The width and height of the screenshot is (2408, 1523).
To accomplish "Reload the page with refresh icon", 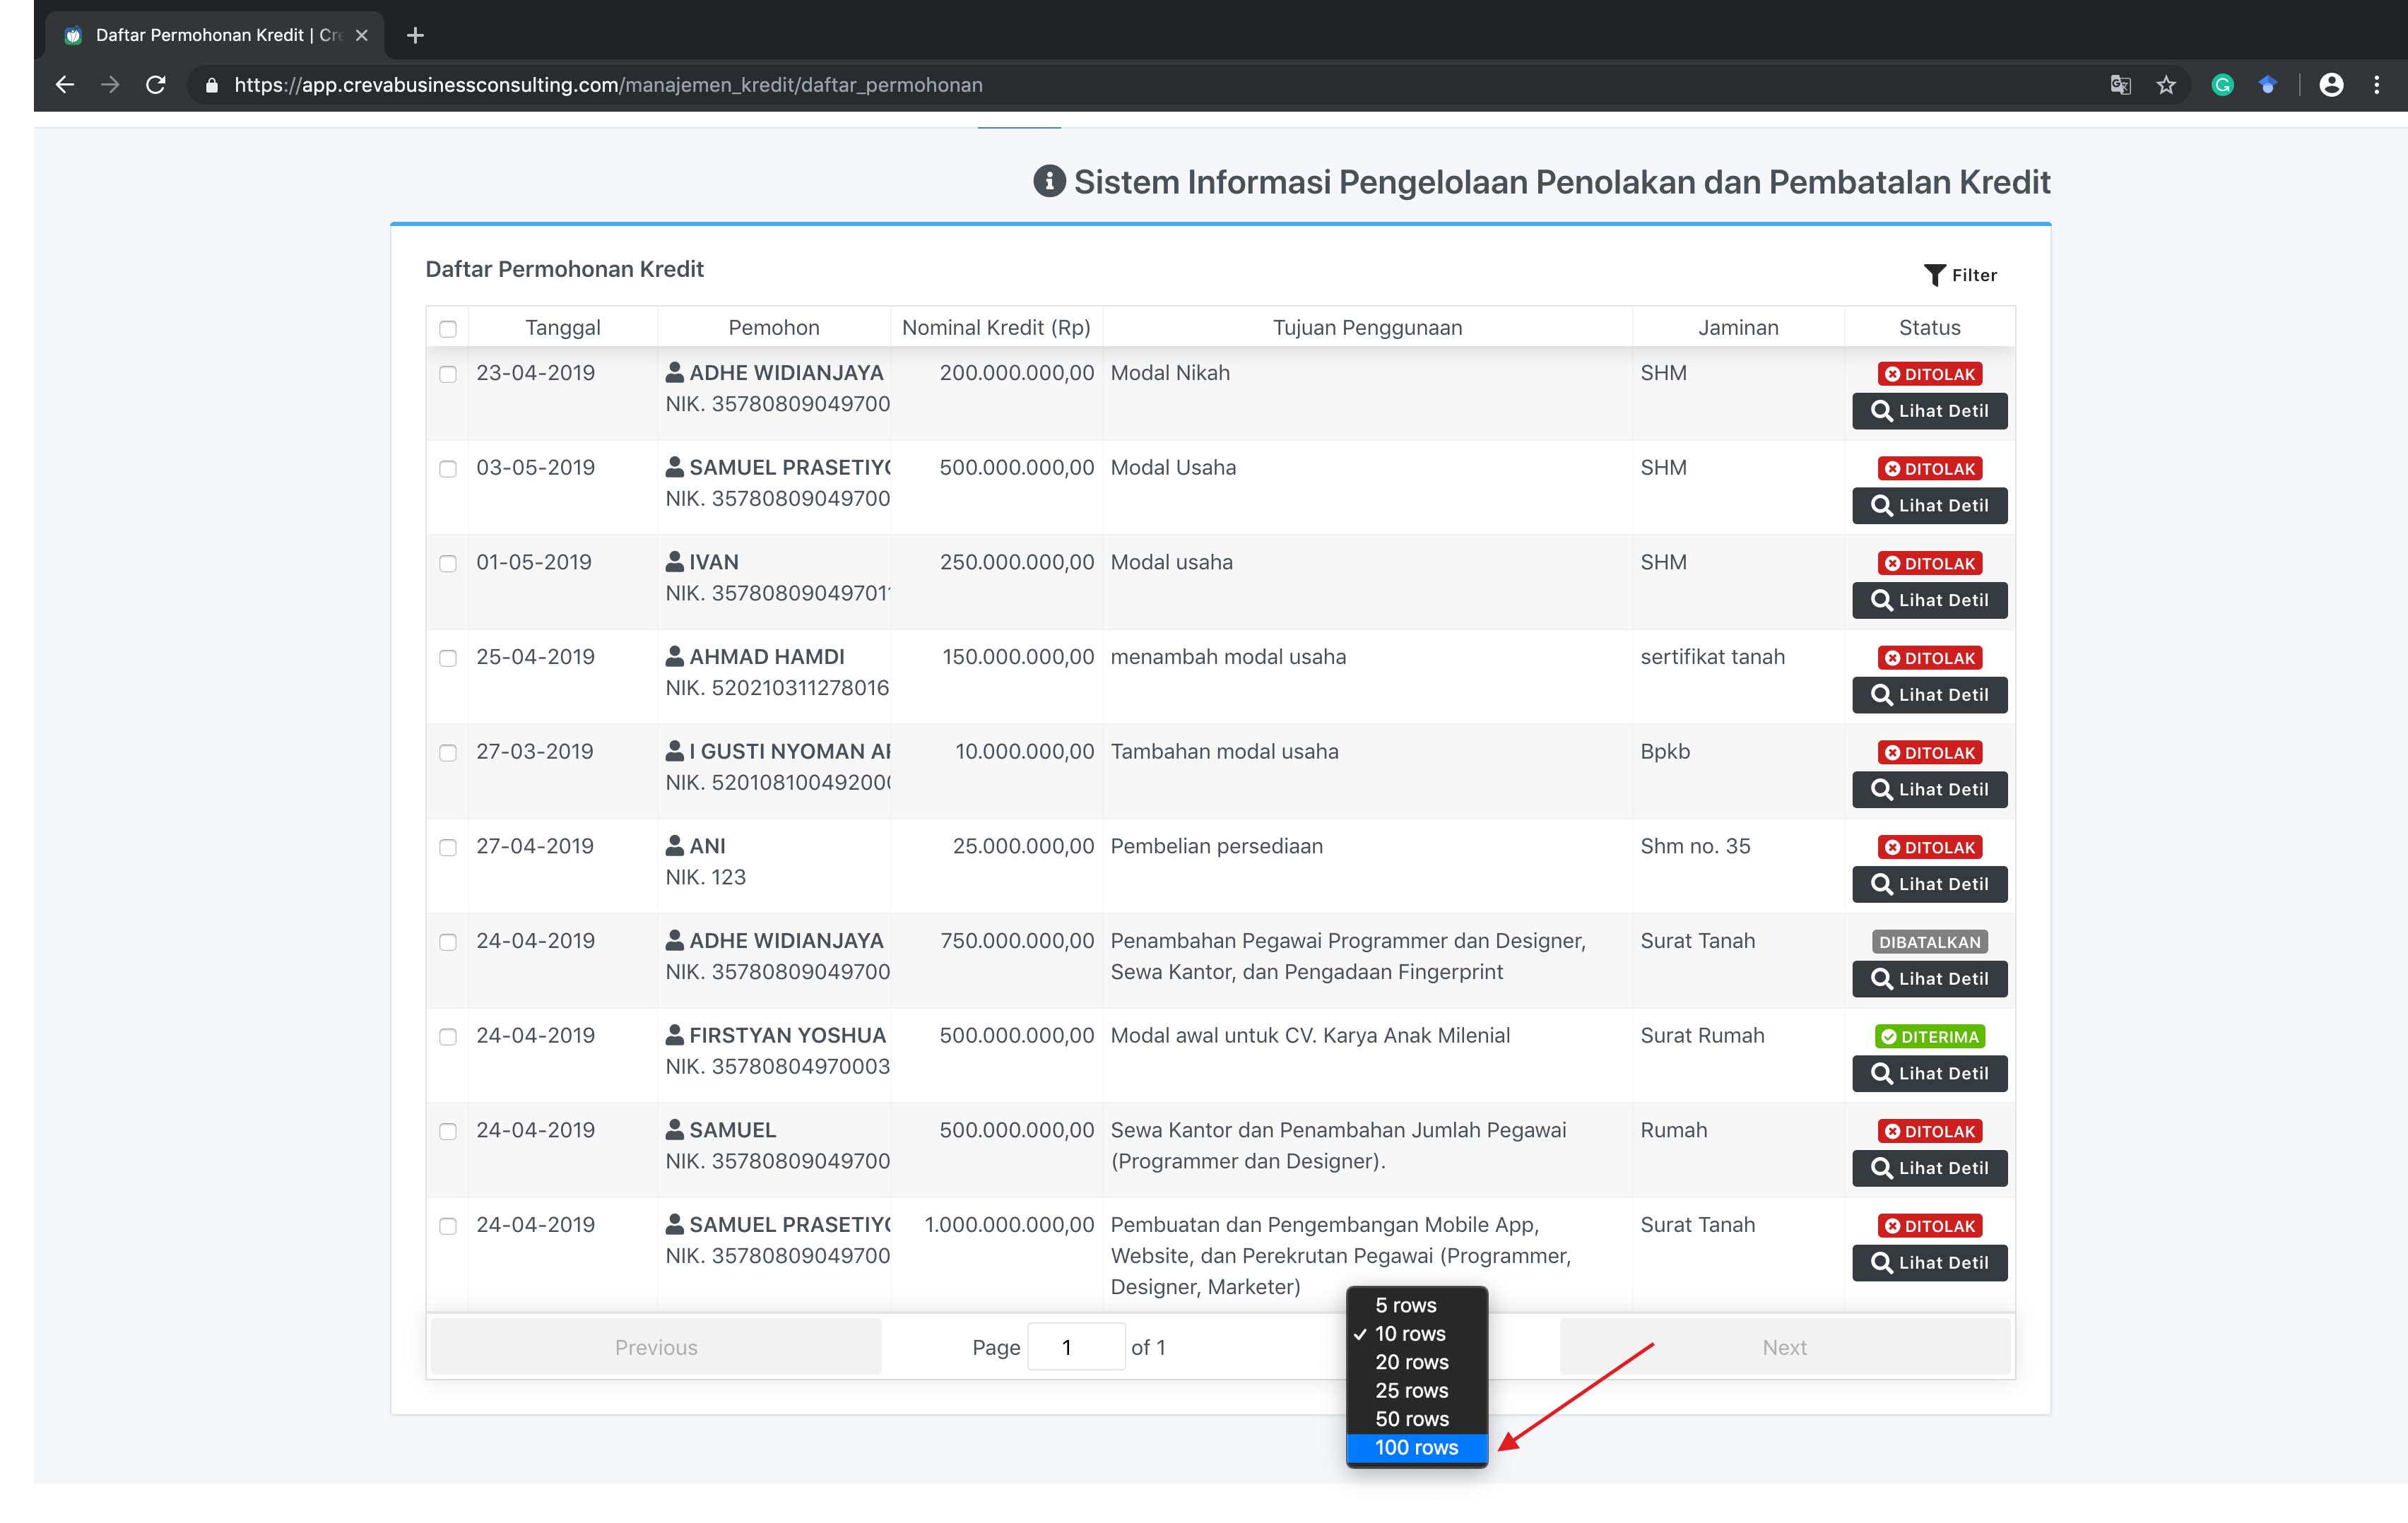I will [156, 85].
